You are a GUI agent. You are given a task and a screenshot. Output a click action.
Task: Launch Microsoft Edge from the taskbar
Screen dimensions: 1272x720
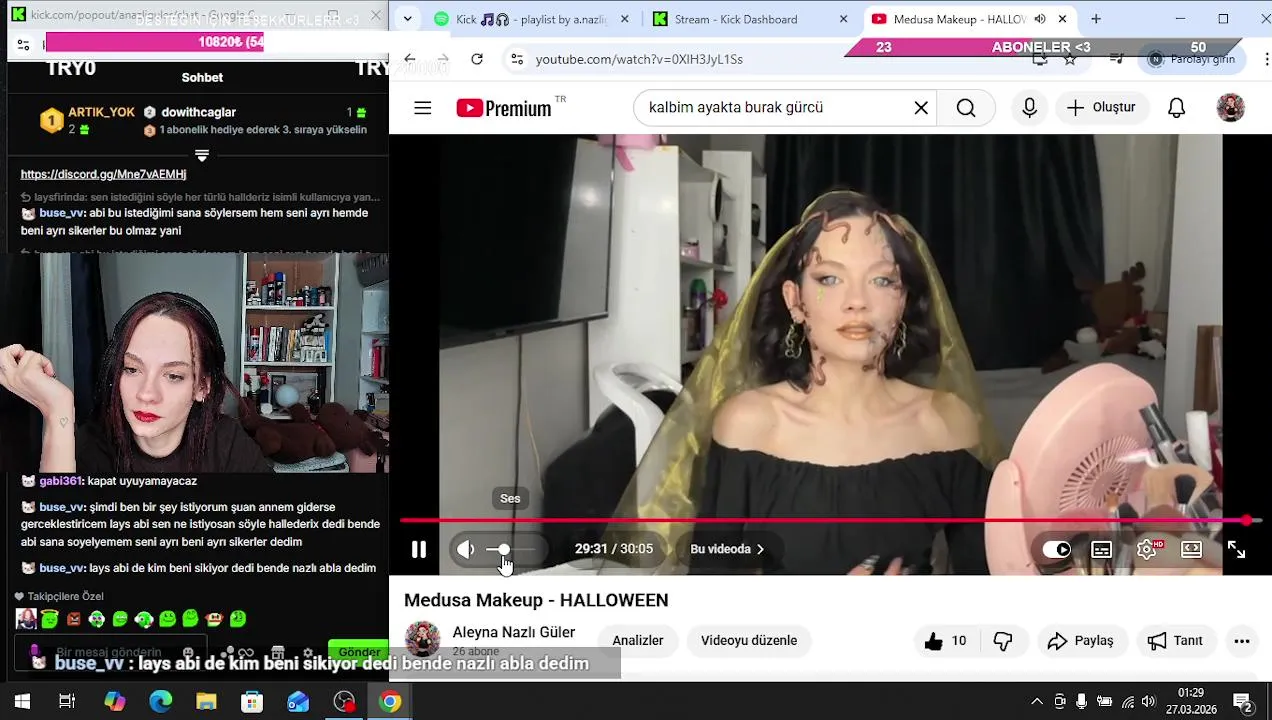click(x=160, y=702)
